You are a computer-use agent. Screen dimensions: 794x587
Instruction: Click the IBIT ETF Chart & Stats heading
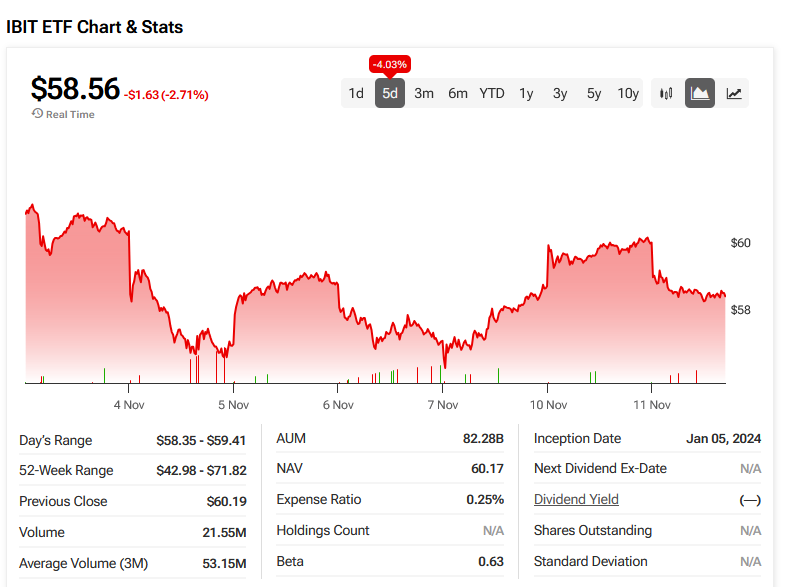click(95, 27)
